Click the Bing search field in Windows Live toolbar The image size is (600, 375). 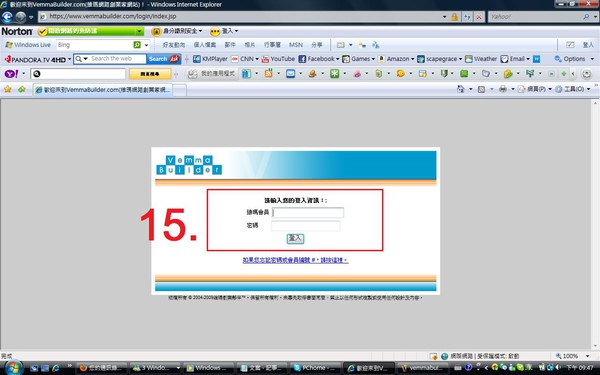[x=95, y=45]
